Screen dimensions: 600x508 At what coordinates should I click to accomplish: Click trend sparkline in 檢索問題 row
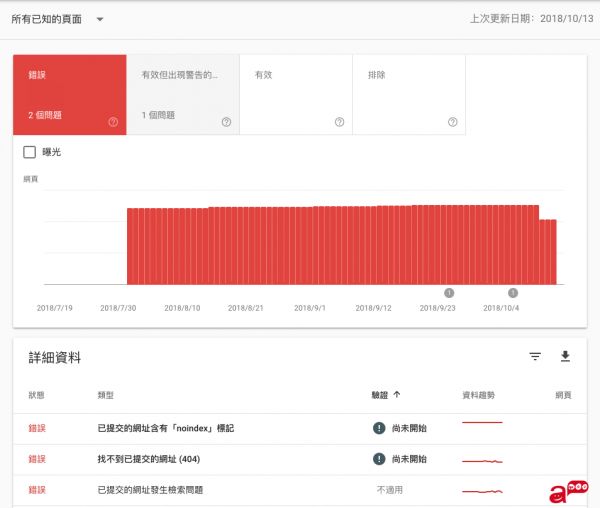(x=482, y=492)
